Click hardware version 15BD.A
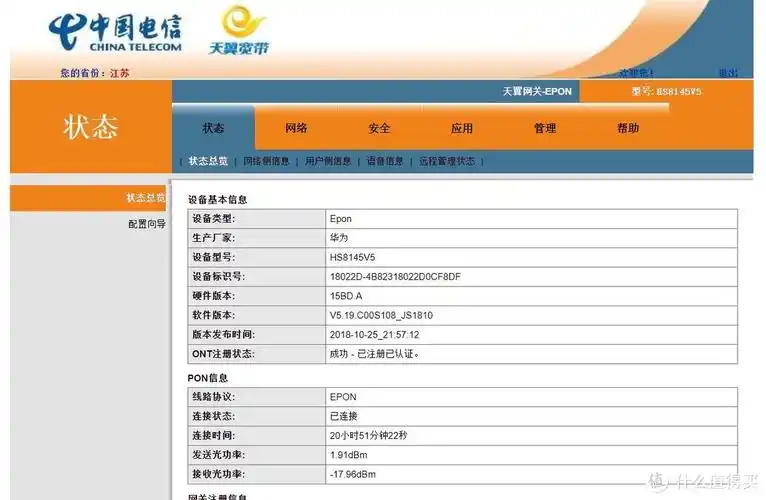 point(346,296)
